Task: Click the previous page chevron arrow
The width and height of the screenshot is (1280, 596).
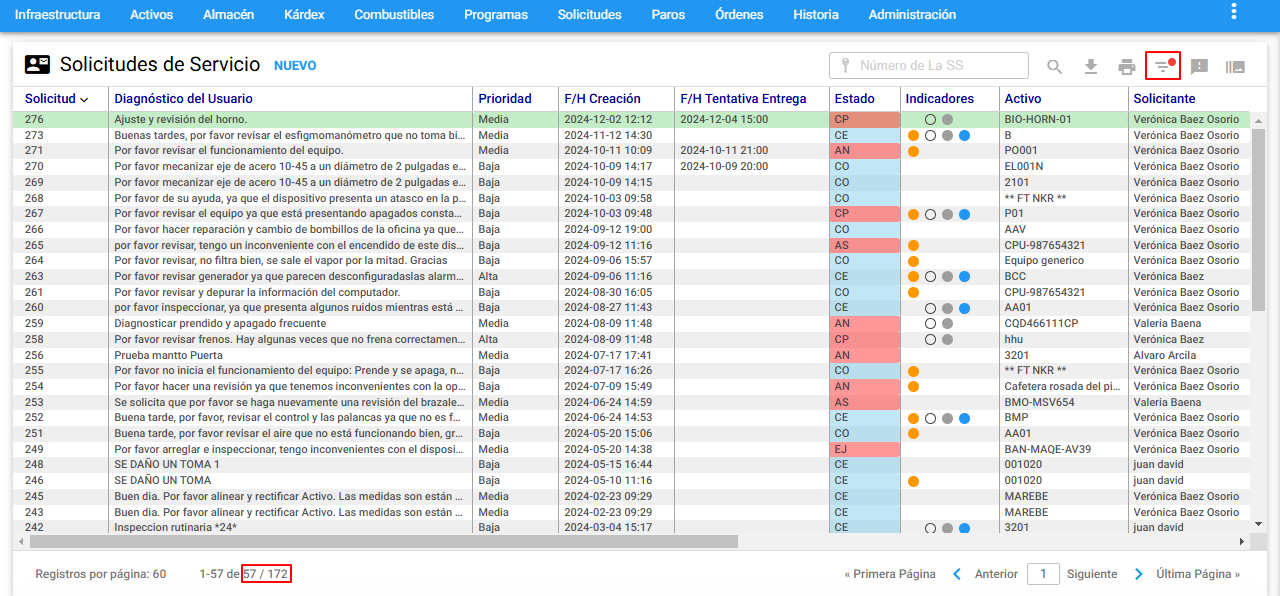Action: pos(957,574)
